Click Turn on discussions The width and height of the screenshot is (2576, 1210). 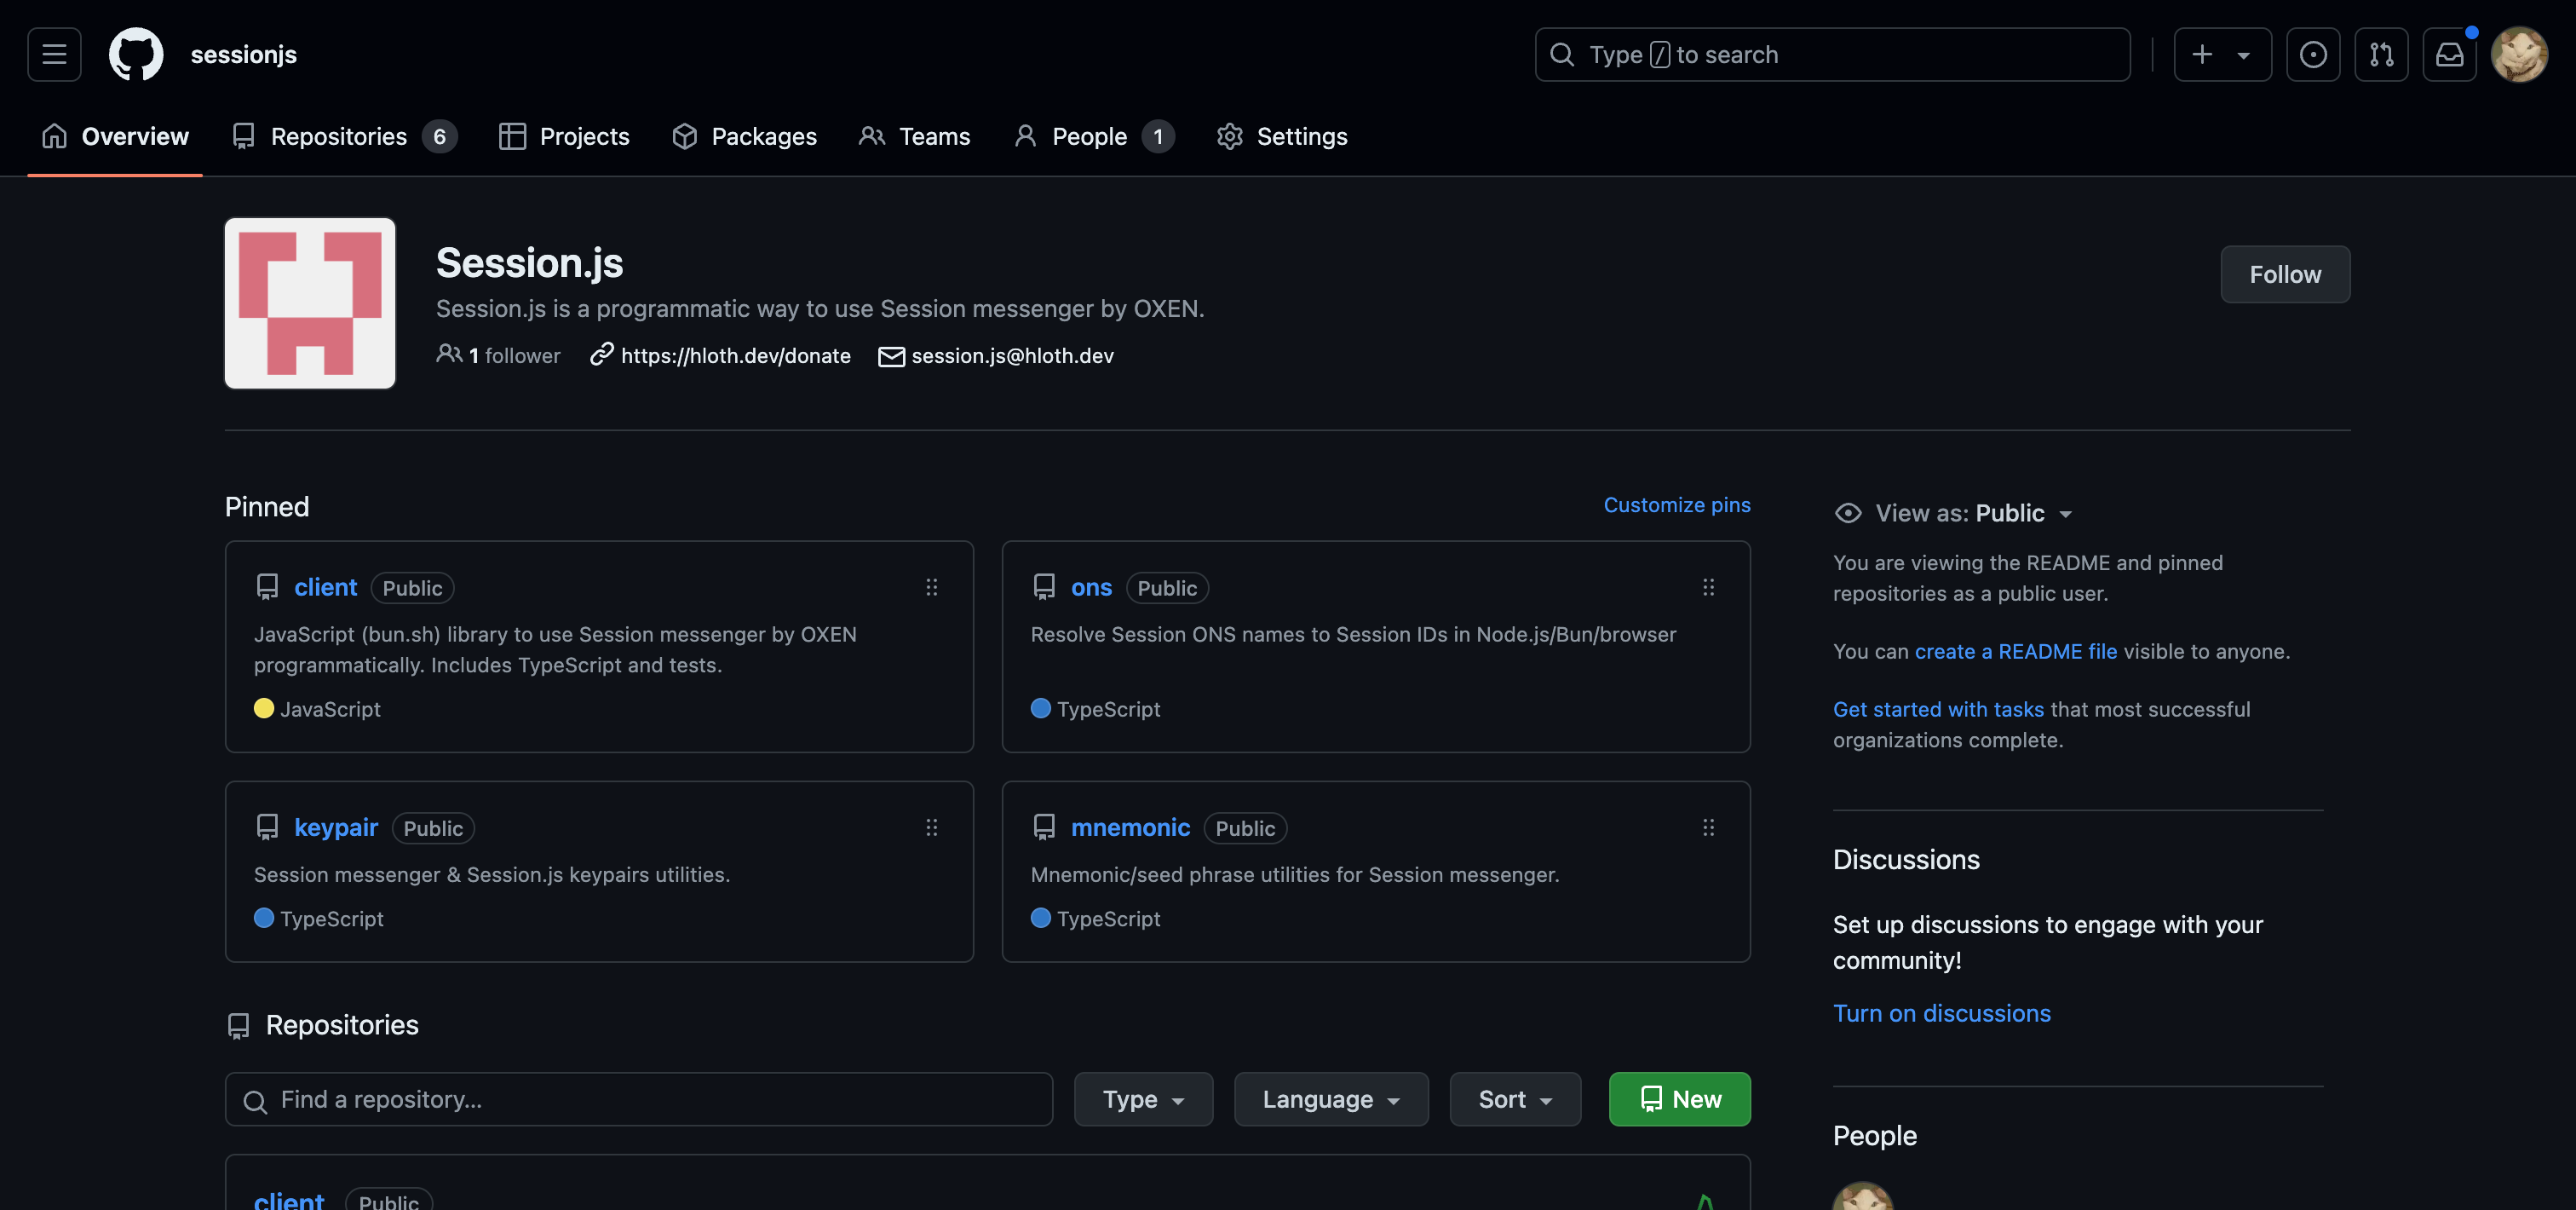pos(1941,1013)
